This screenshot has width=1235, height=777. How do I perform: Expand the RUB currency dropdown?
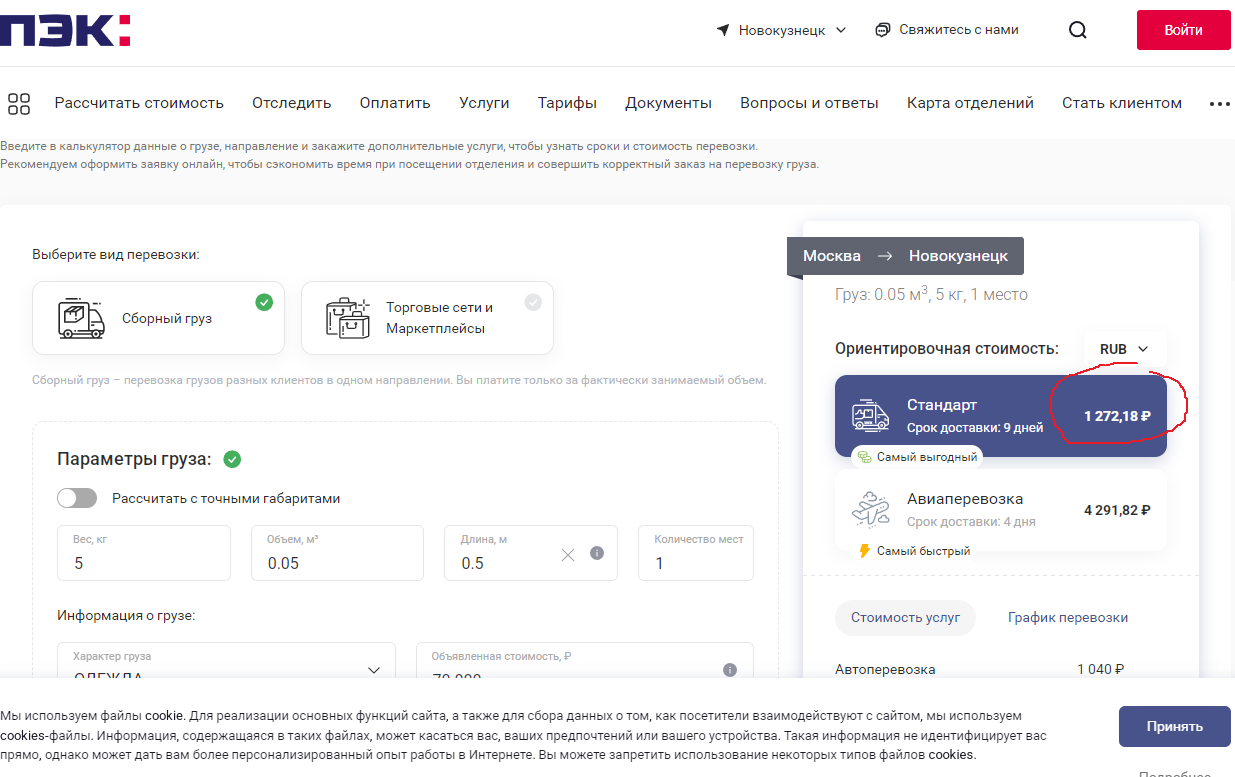click(x=1124, y=349)
